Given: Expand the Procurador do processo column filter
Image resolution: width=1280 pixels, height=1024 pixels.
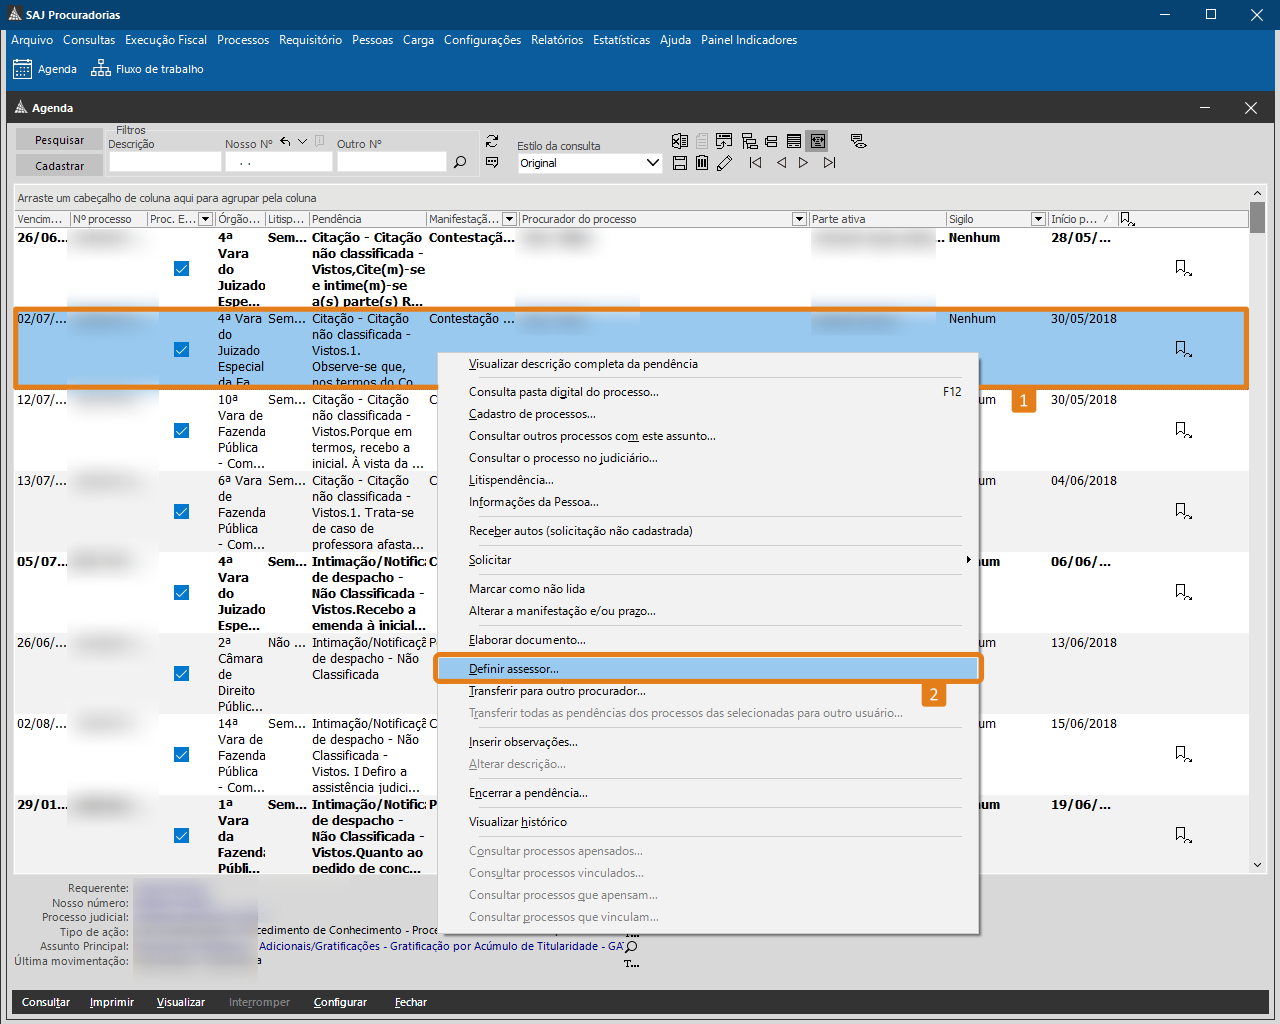Looking at the screenshot, I should click(799, 219).
